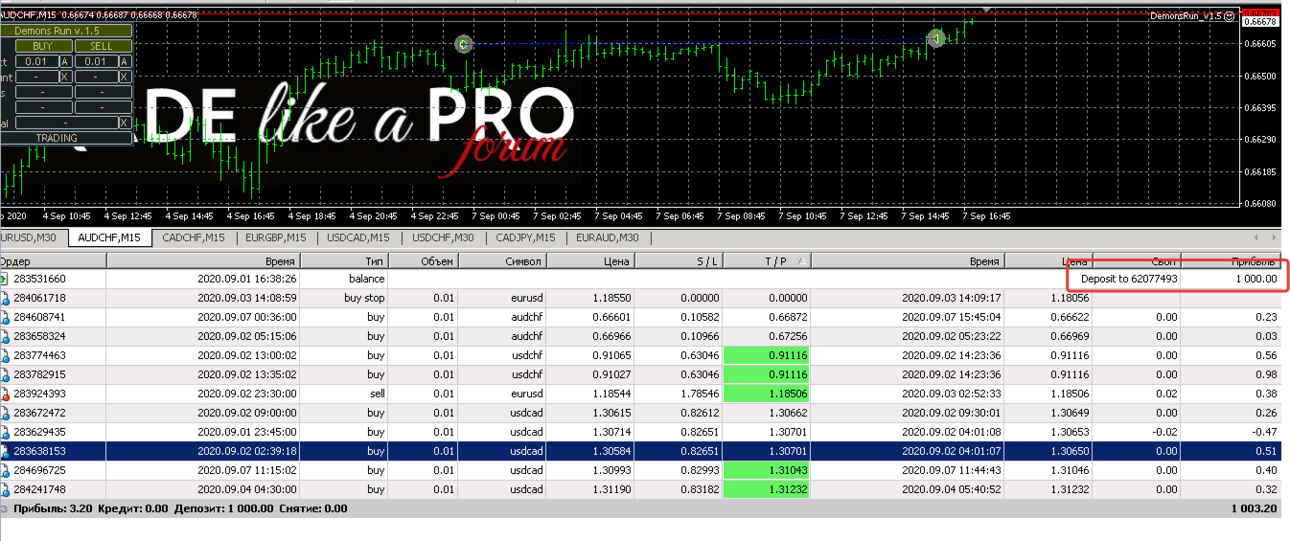Click the summary bar icon before Прибыль: 3.20
This screenshot has width=1290, height=541.
(x=3, y=508)
